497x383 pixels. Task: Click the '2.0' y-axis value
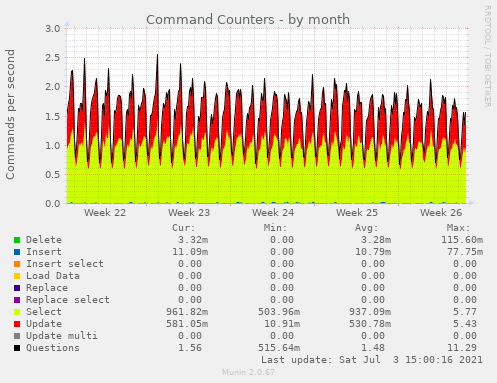pyautogui.click(x=53, y=87)
